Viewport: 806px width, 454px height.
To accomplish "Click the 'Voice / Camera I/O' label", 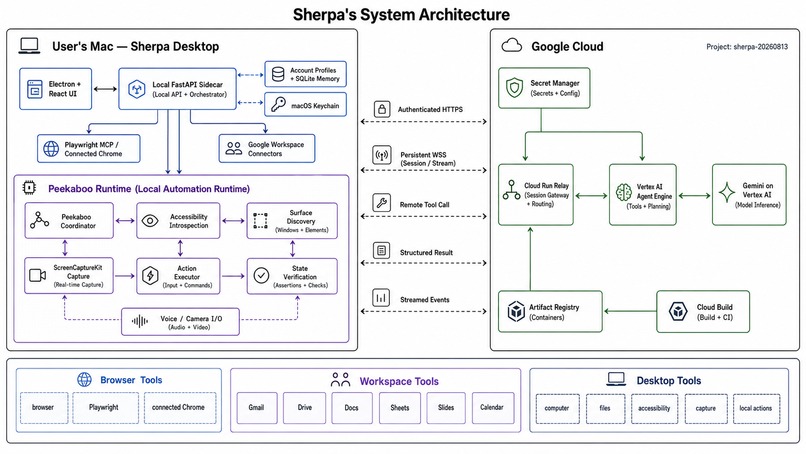I will [191, 319].
